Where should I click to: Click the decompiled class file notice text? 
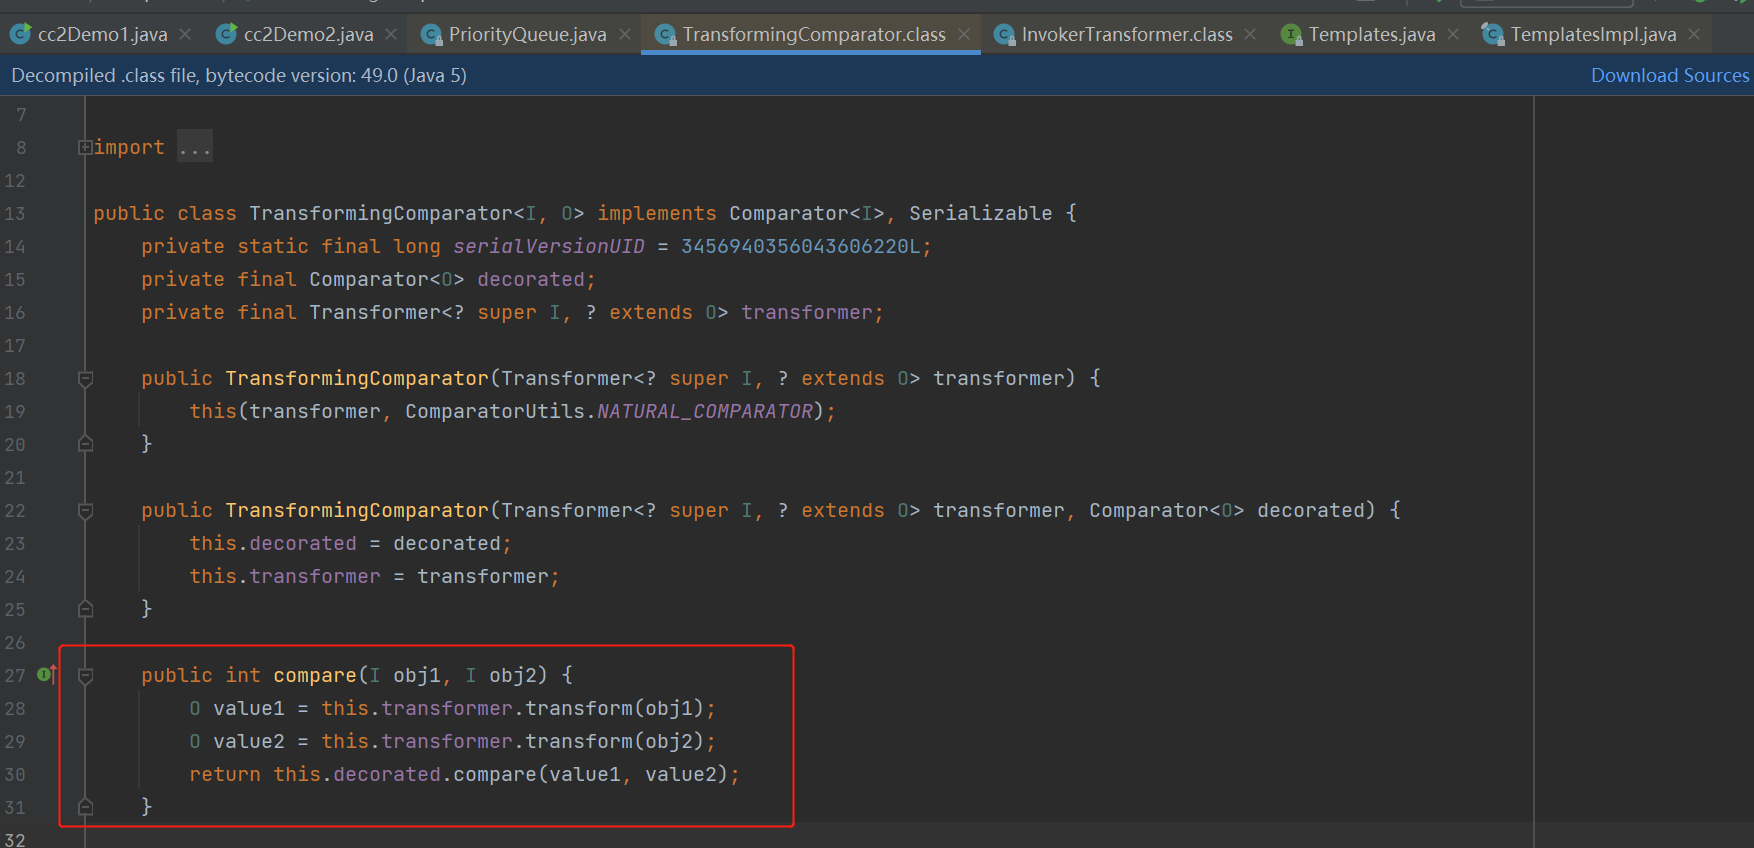[x=239, y=75]
